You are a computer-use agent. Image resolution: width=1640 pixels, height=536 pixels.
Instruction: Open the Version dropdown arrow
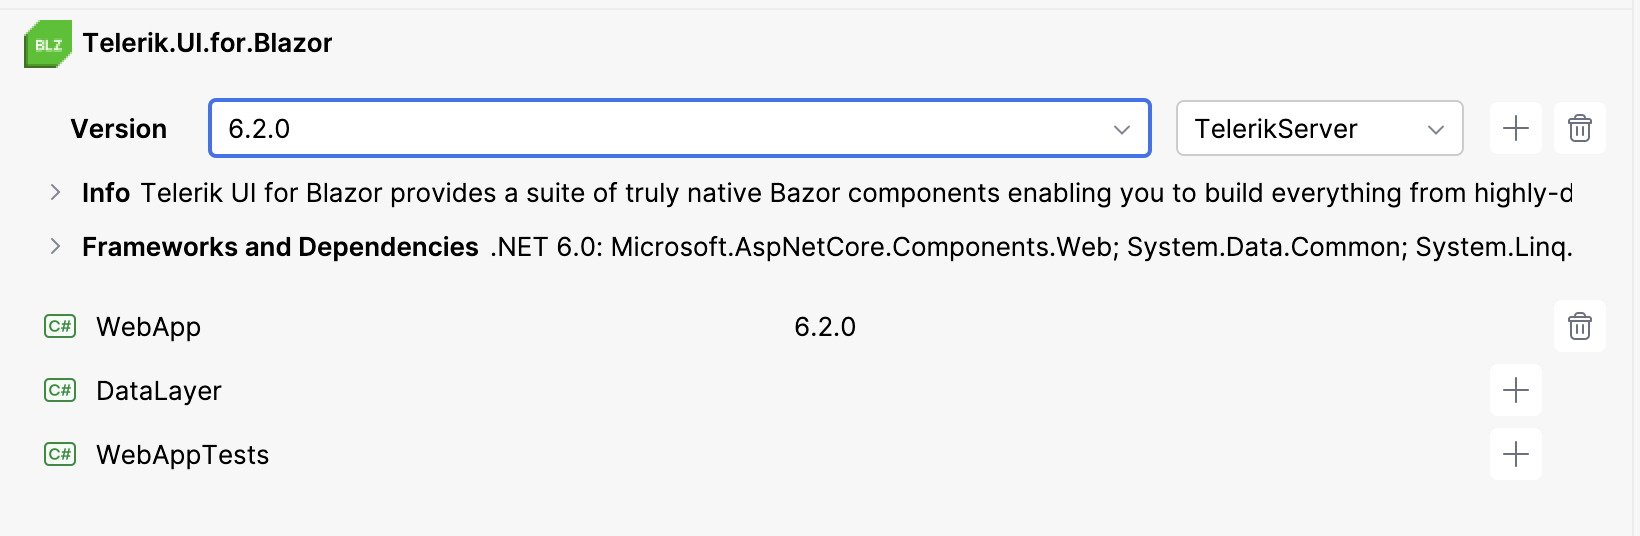[1122, 129]
